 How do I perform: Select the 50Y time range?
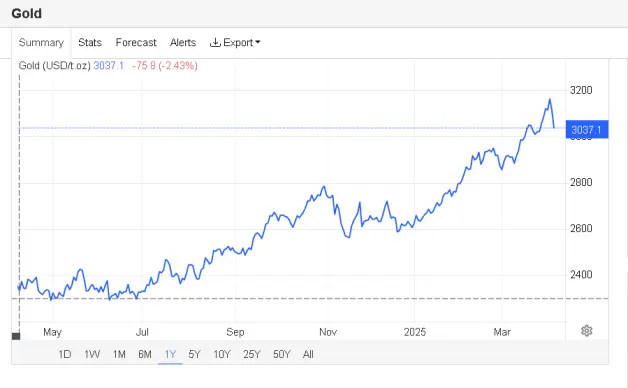click(282, 354)
